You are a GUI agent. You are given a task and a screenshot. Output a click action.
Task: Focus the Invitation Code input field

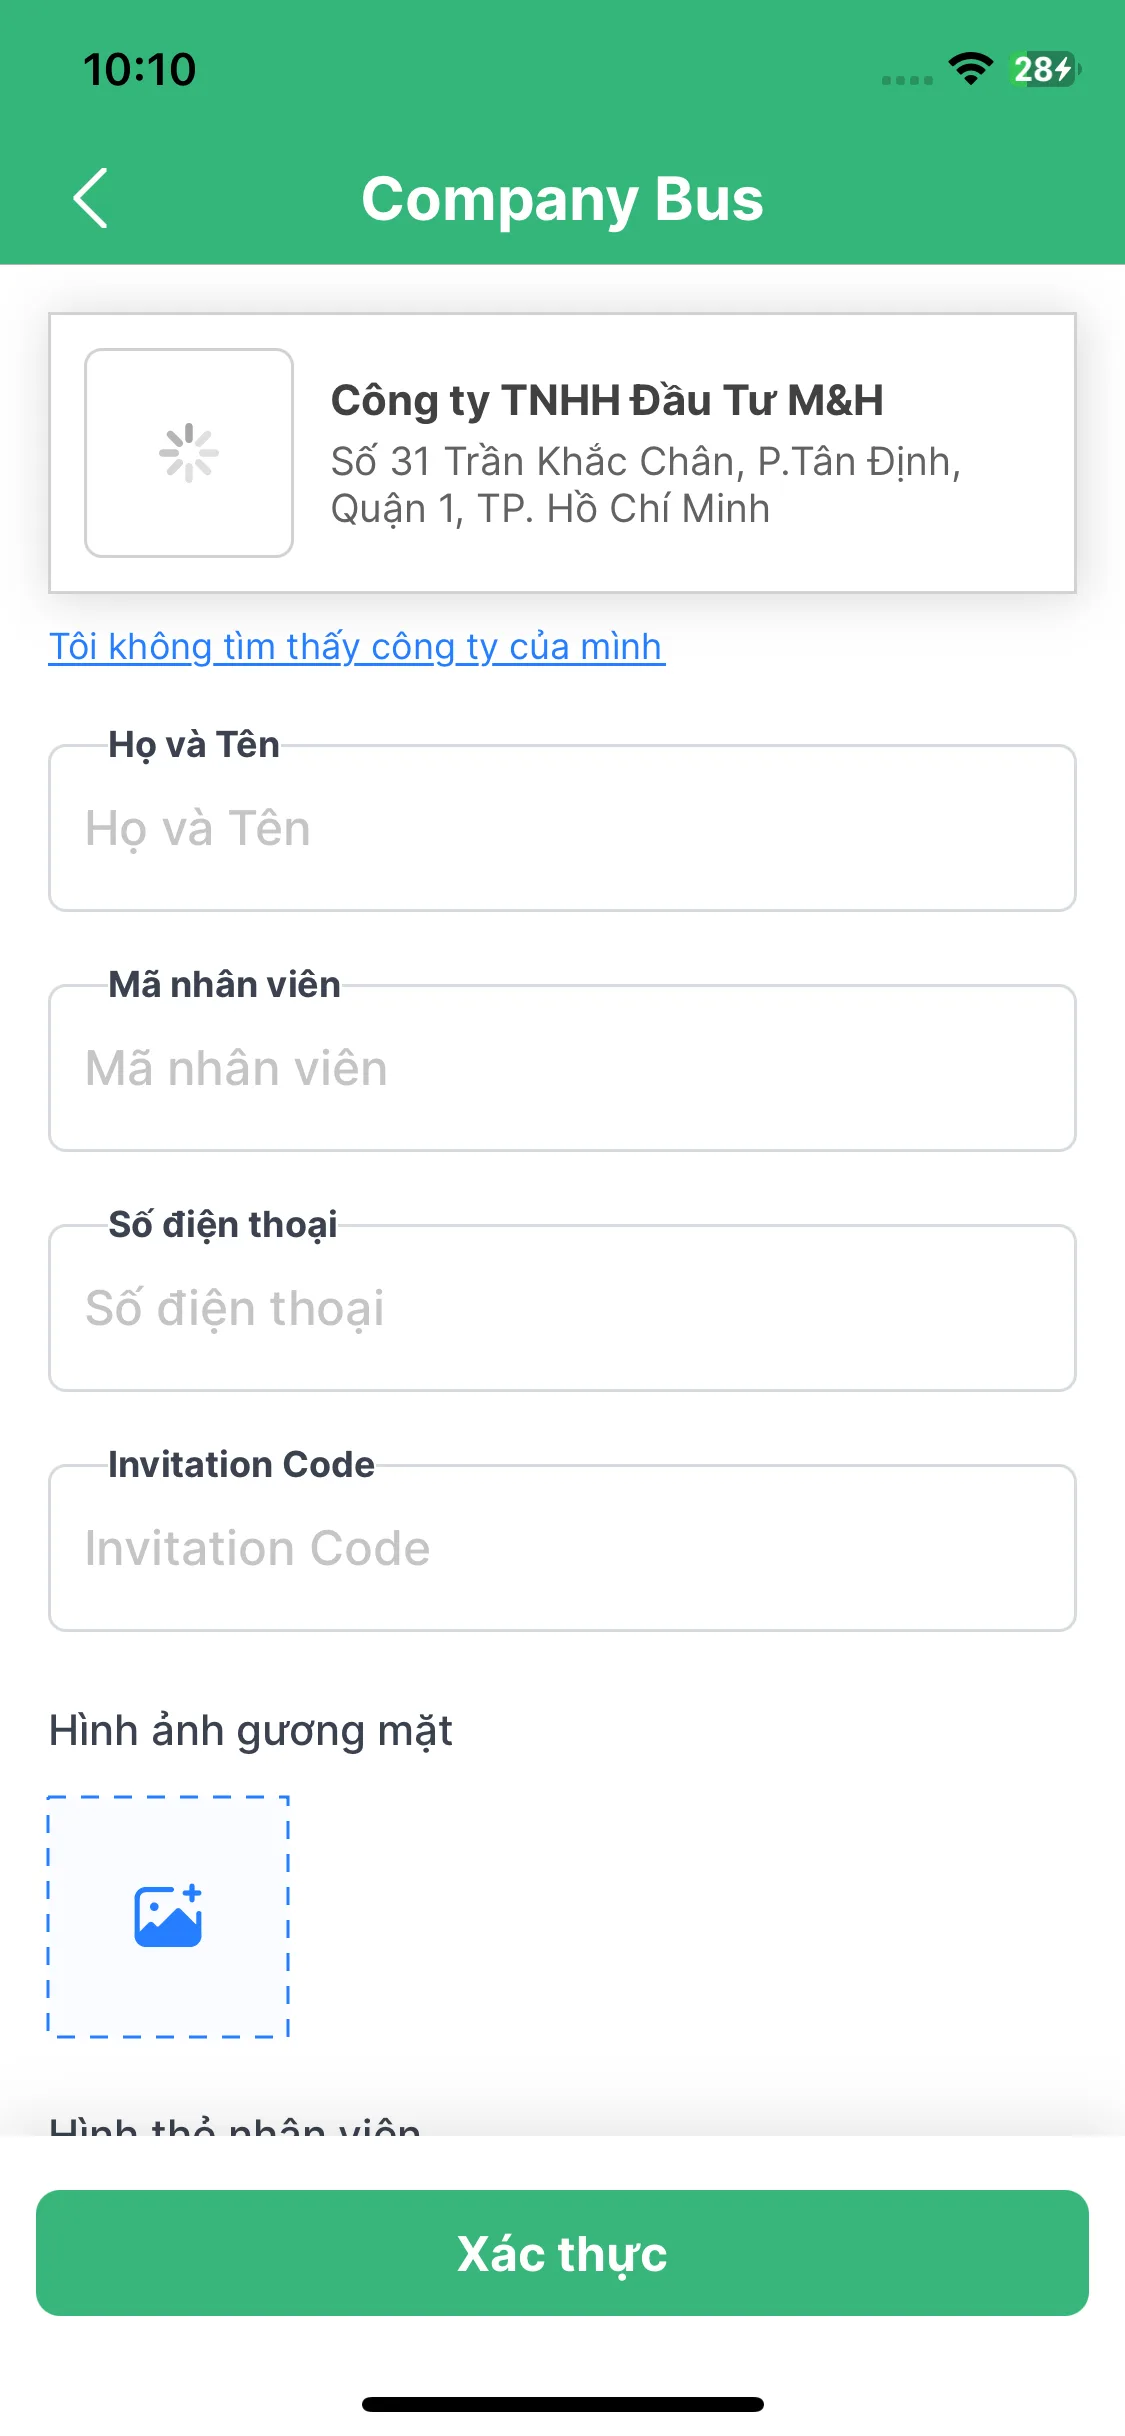tap(562, 1548)
